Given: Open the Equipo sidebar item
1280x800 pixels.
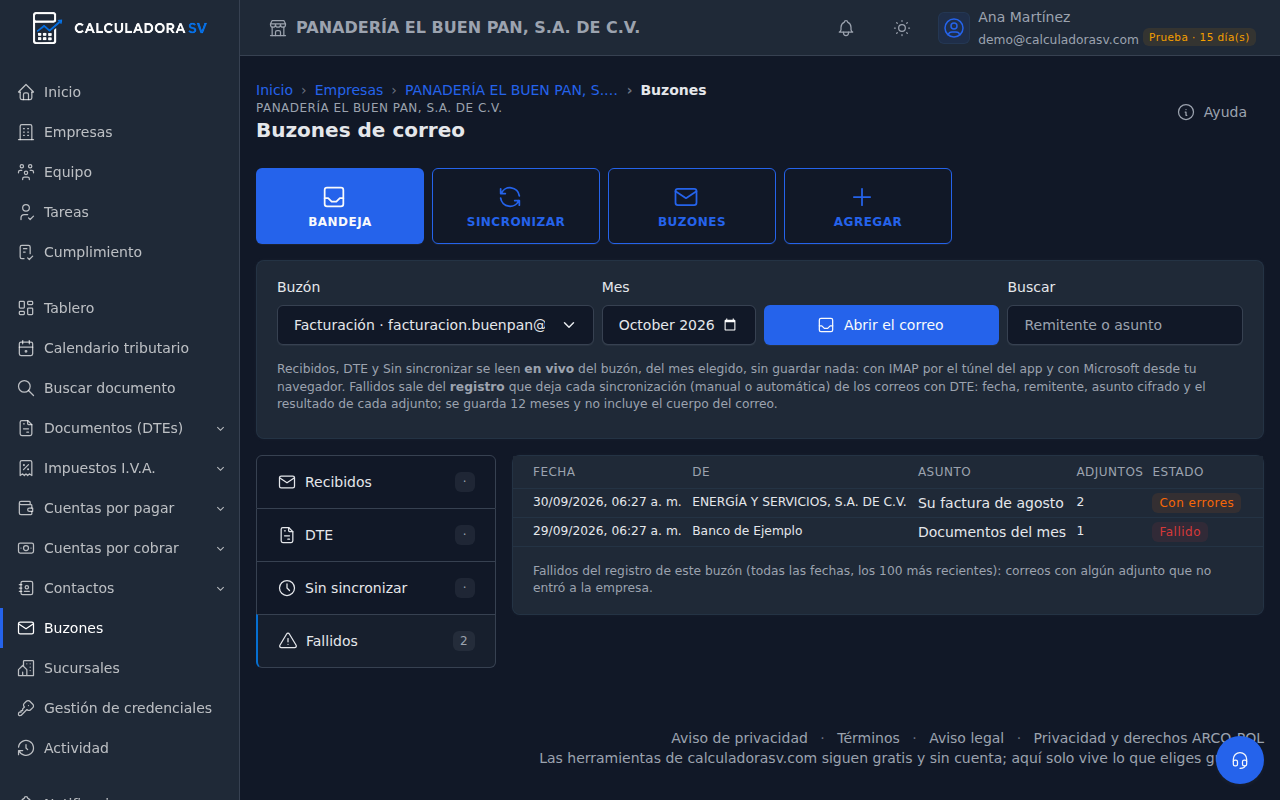Looking at the screenshot, I should [x=120, y=172].
